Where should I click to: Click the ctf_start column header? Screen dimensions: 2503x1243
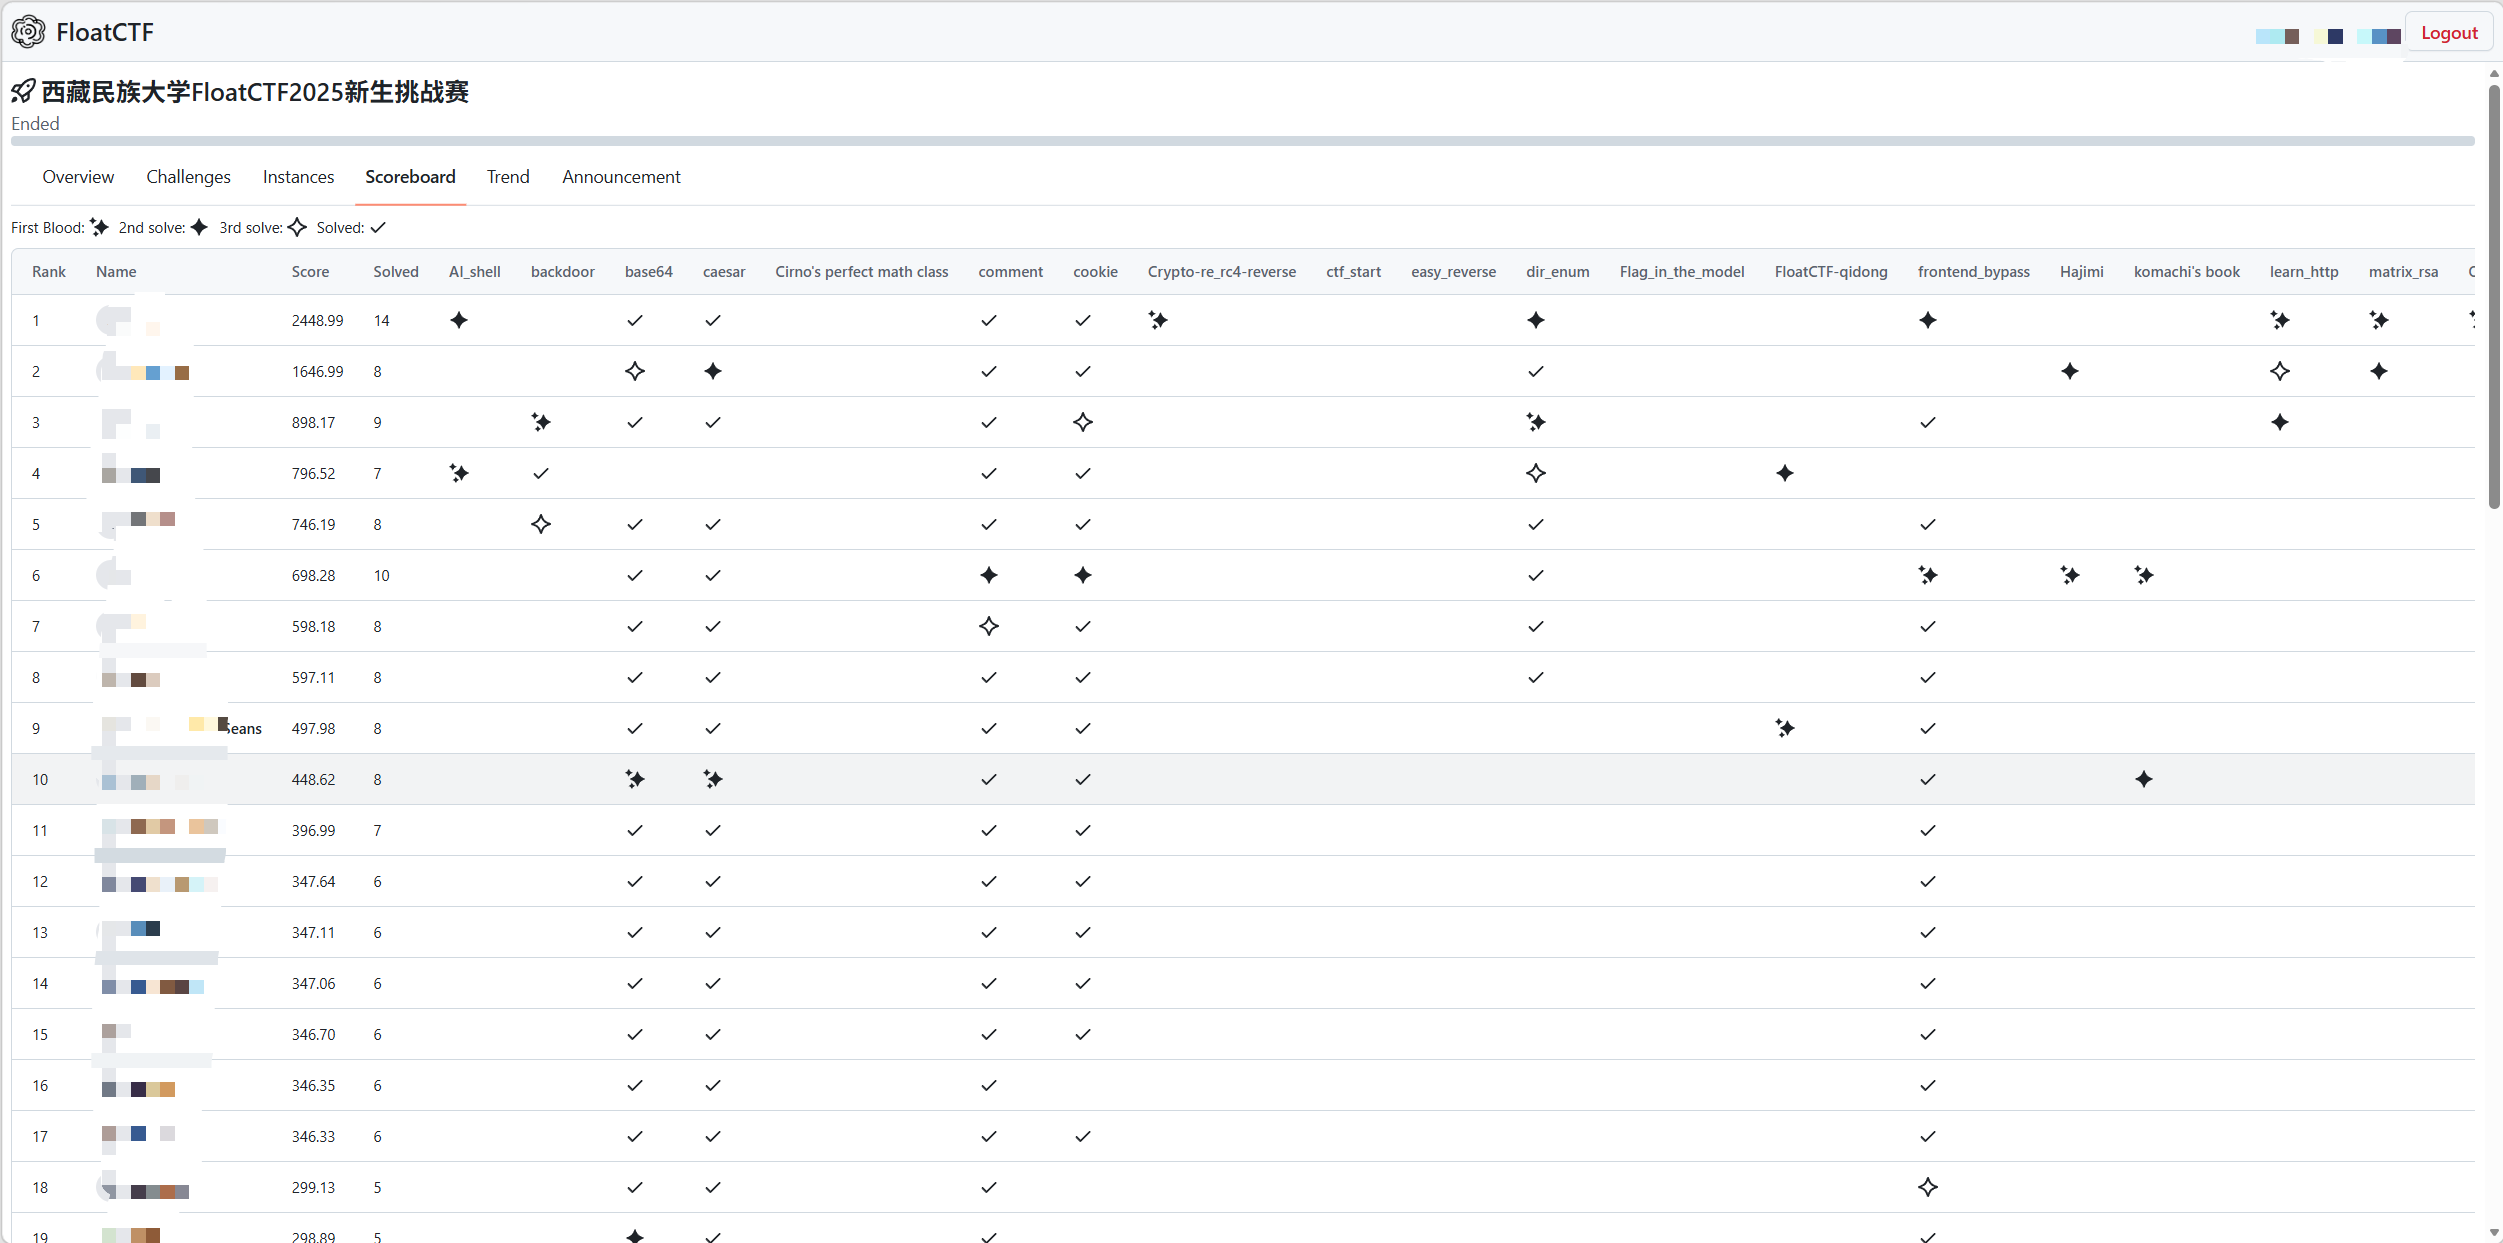coord(1353,272)
